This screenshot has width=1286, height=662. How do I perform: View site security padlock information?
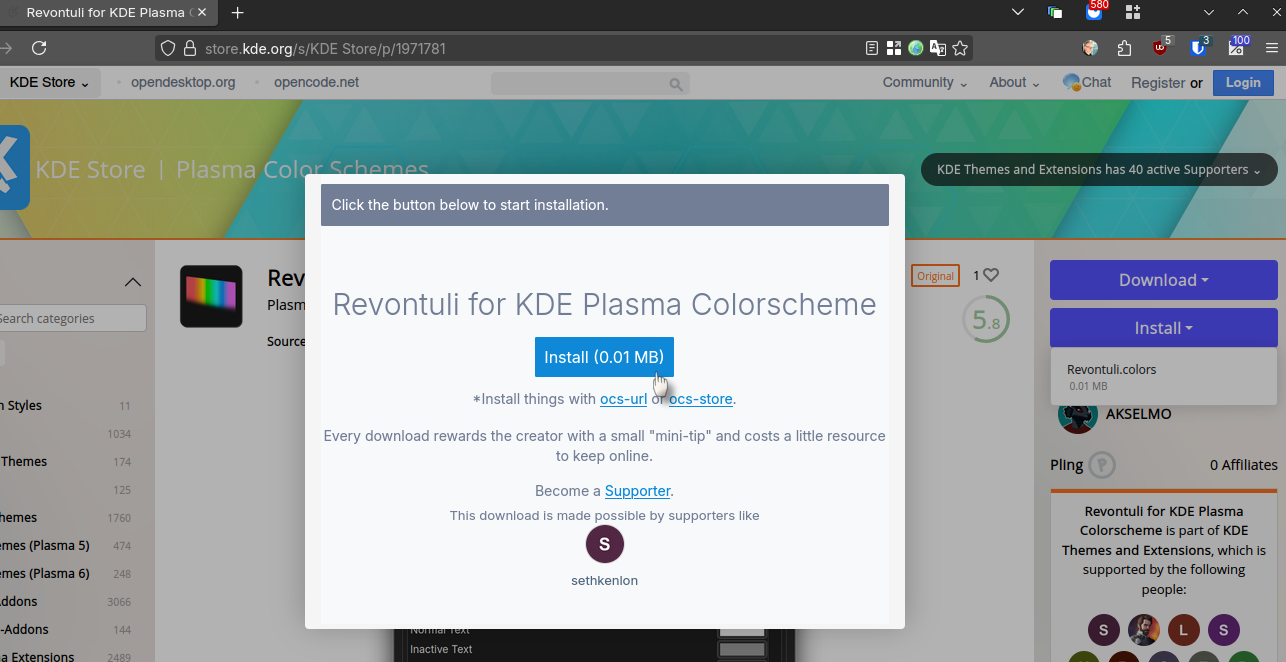pyautogui.click(x=190, y=48)
